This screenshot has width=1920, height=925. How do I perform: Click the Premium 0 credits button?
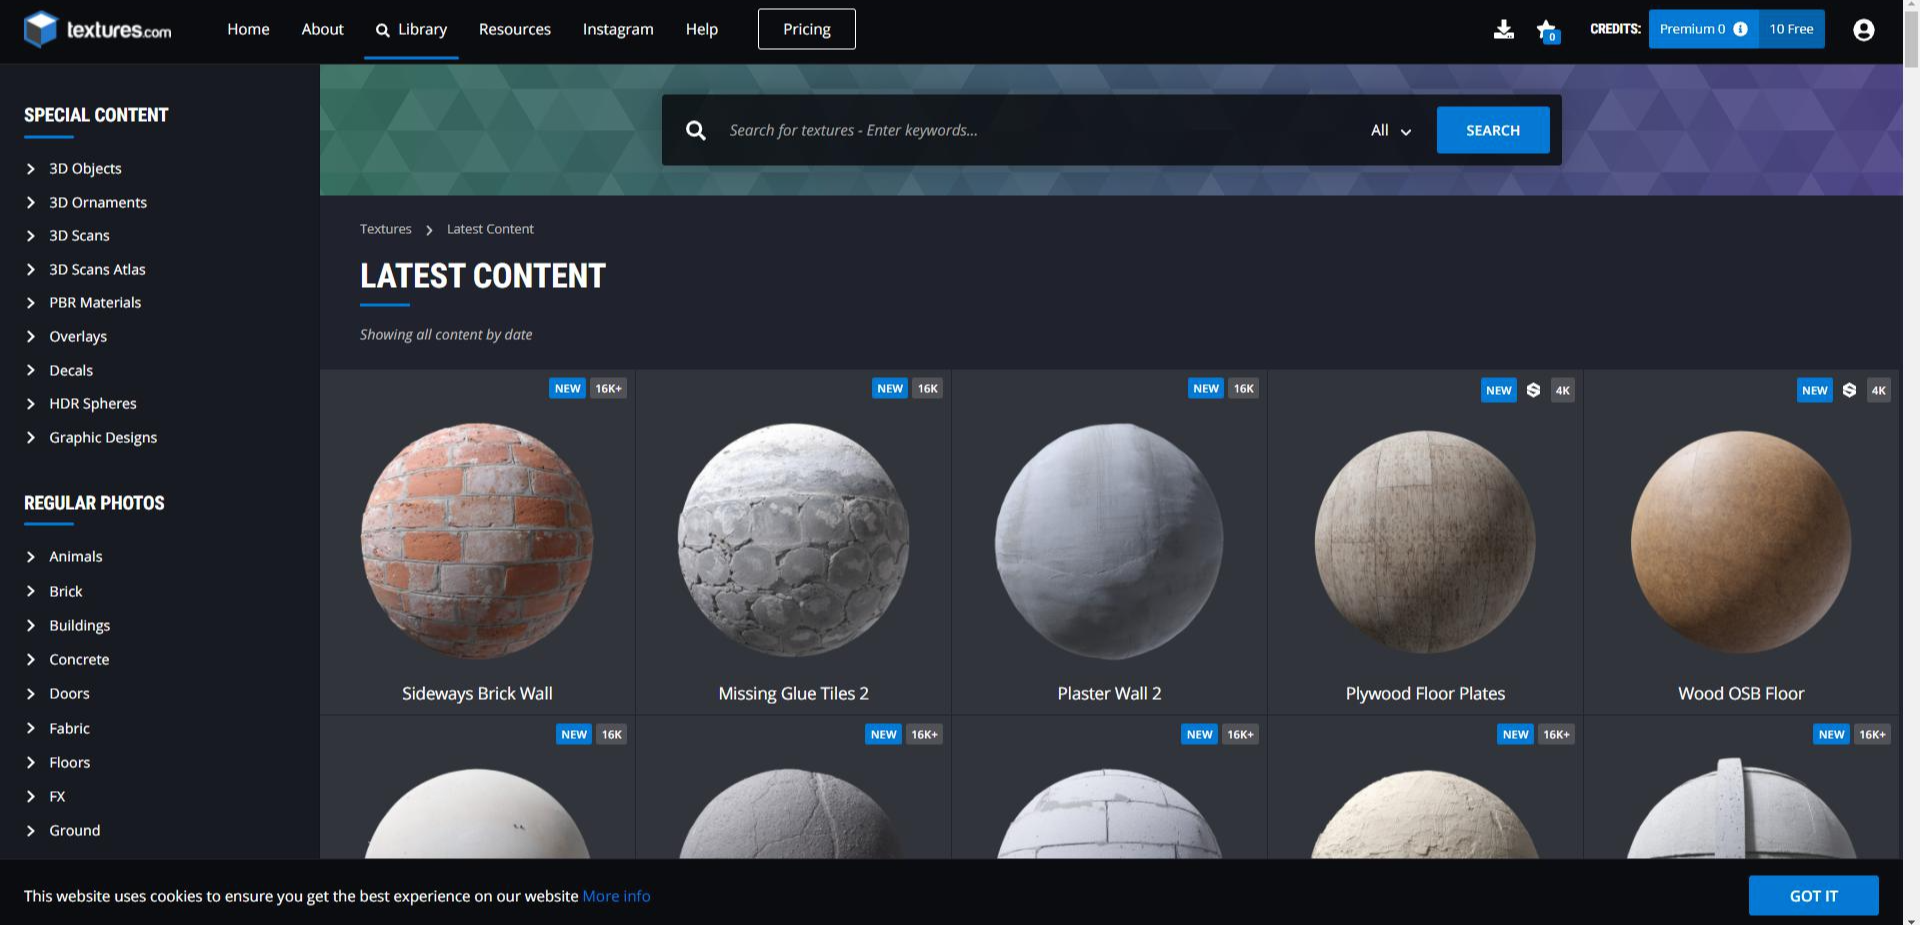pyautogui.click(x=1703, y=29)
